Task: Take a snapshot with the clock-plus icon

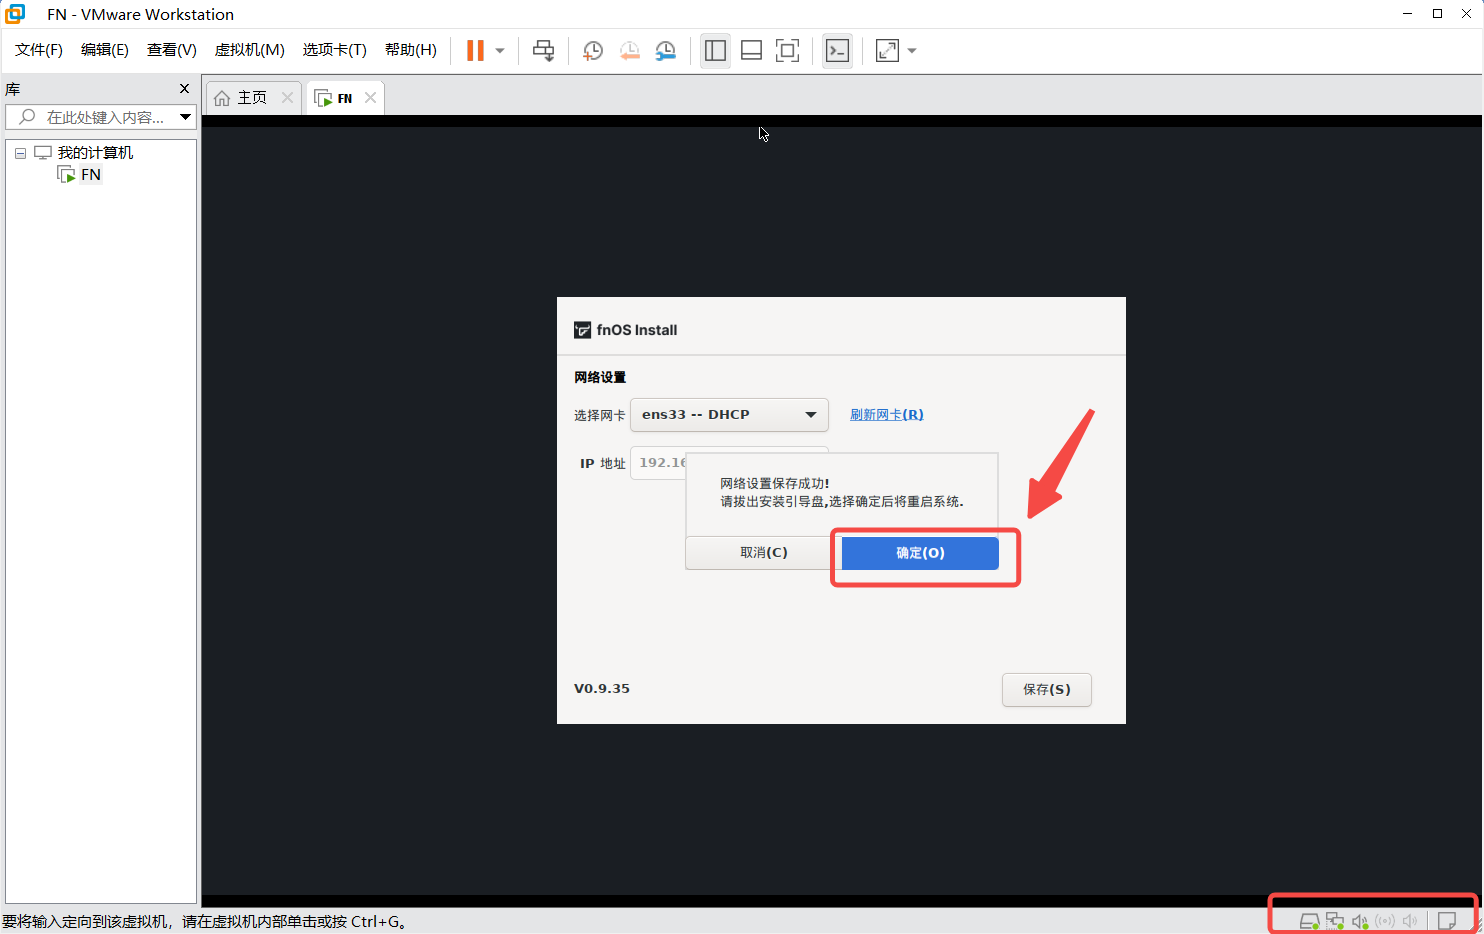Action: pos(592,51)
